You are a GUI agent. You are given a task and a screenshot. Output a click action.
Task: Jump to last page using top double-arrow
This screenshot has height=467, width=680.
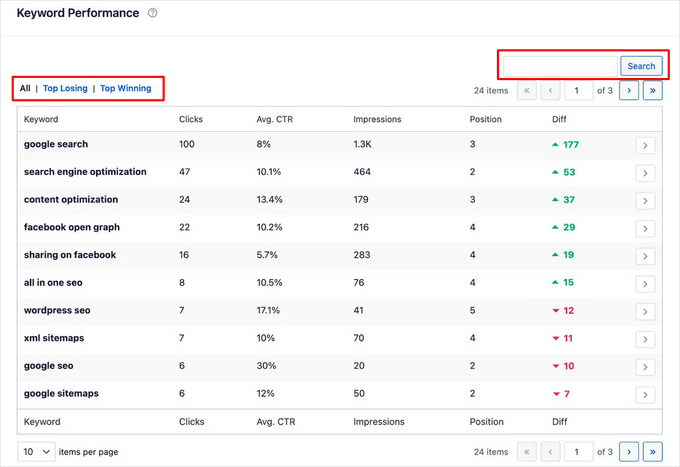(x=652, y=90)
